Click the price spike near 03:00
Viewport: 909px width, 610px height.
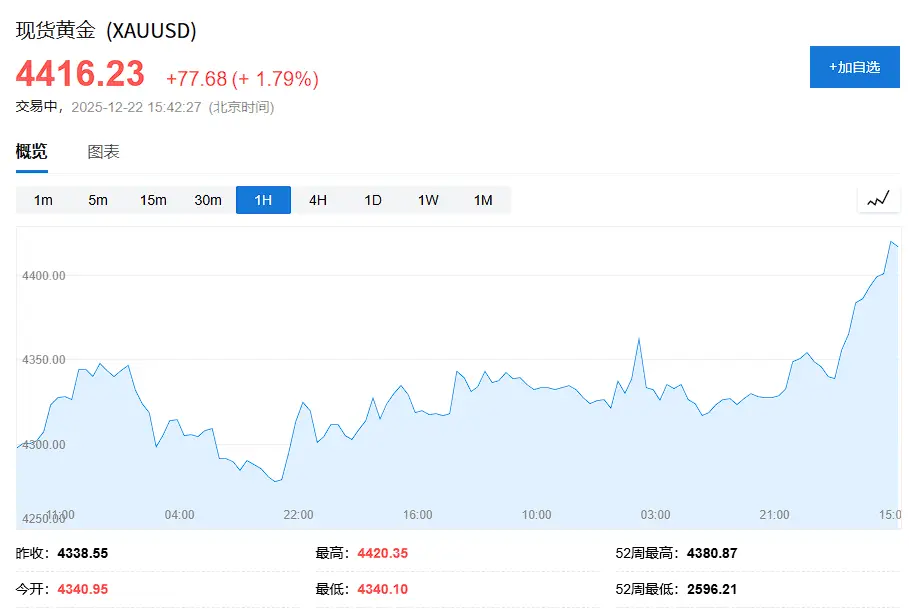[638, 340]
